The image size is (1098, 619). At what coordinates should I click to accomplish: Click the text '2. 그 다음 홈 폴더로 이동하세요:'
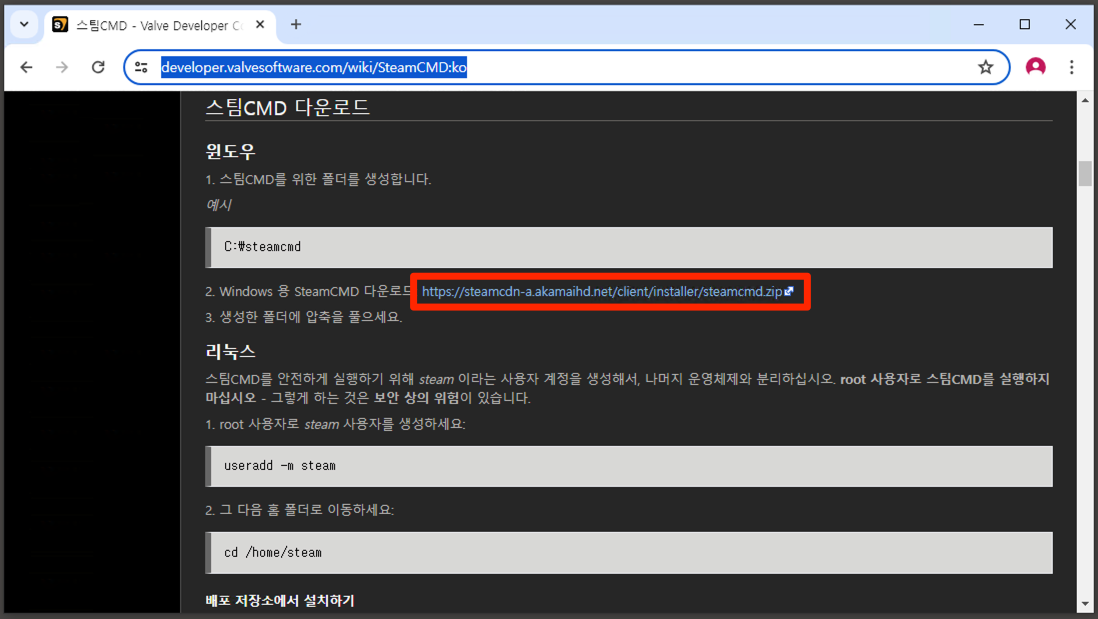coord(300,510)
